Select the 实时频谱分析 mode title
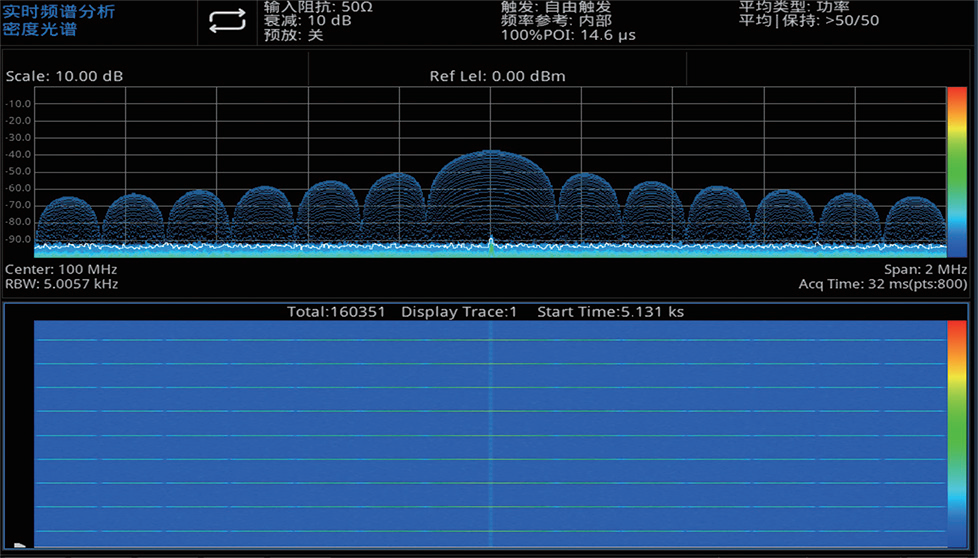Screen dimensions: 978x558 click(x=59, y=12)
